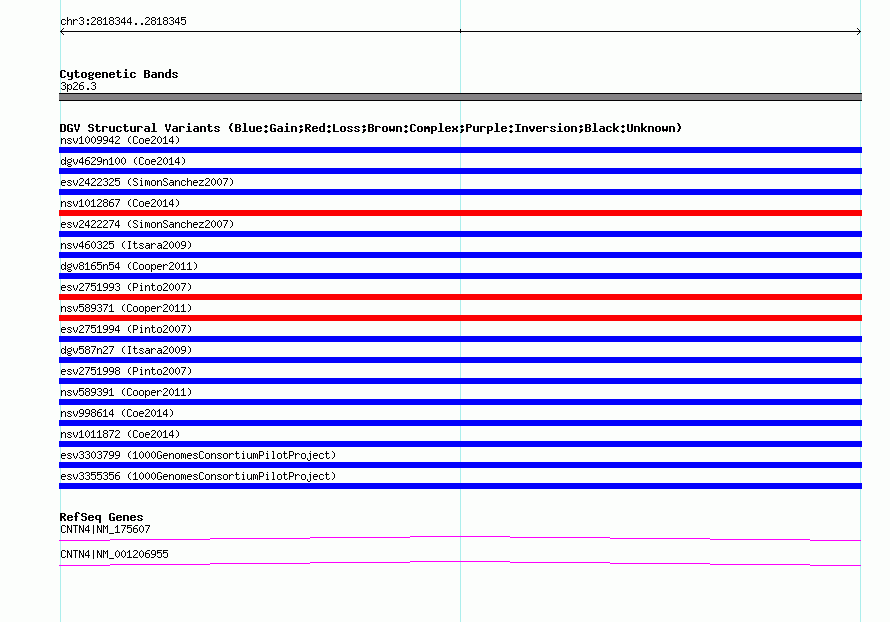The image size is (890, 622).
Task: Click the blue bar under nsv1011872
Action: (x=460, y=444)
